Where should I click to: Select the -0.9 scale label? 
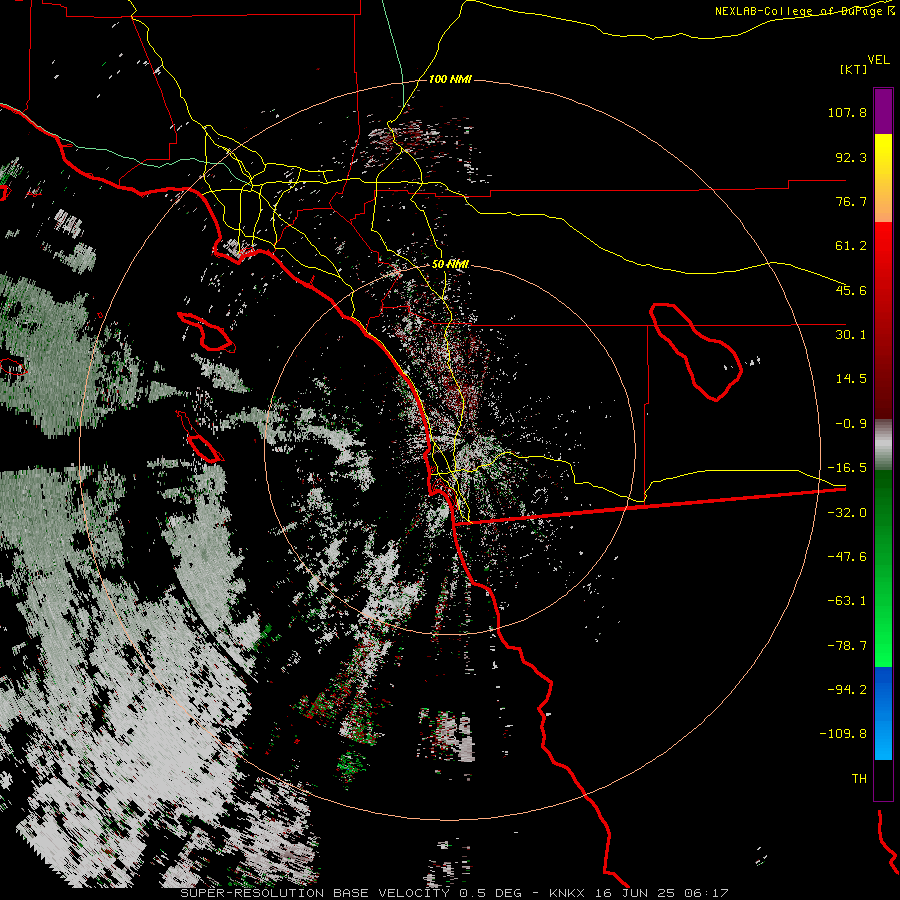(x=851, y=424)
